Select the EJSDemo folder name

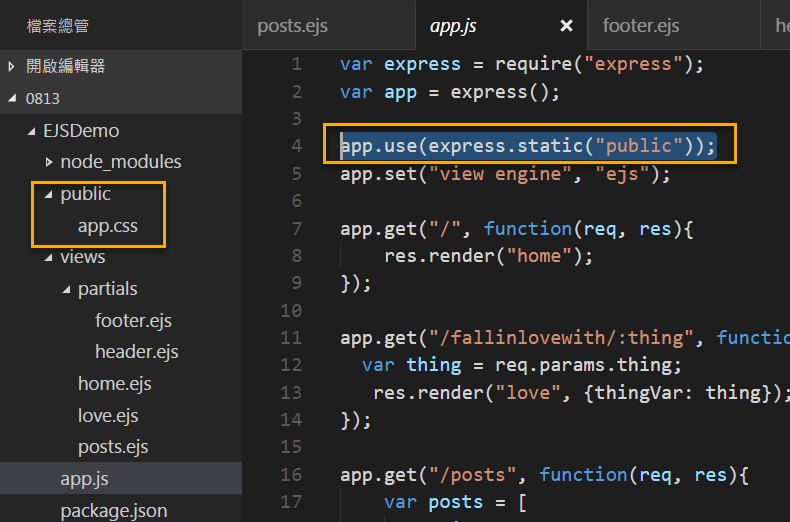(x=81, y=131)
